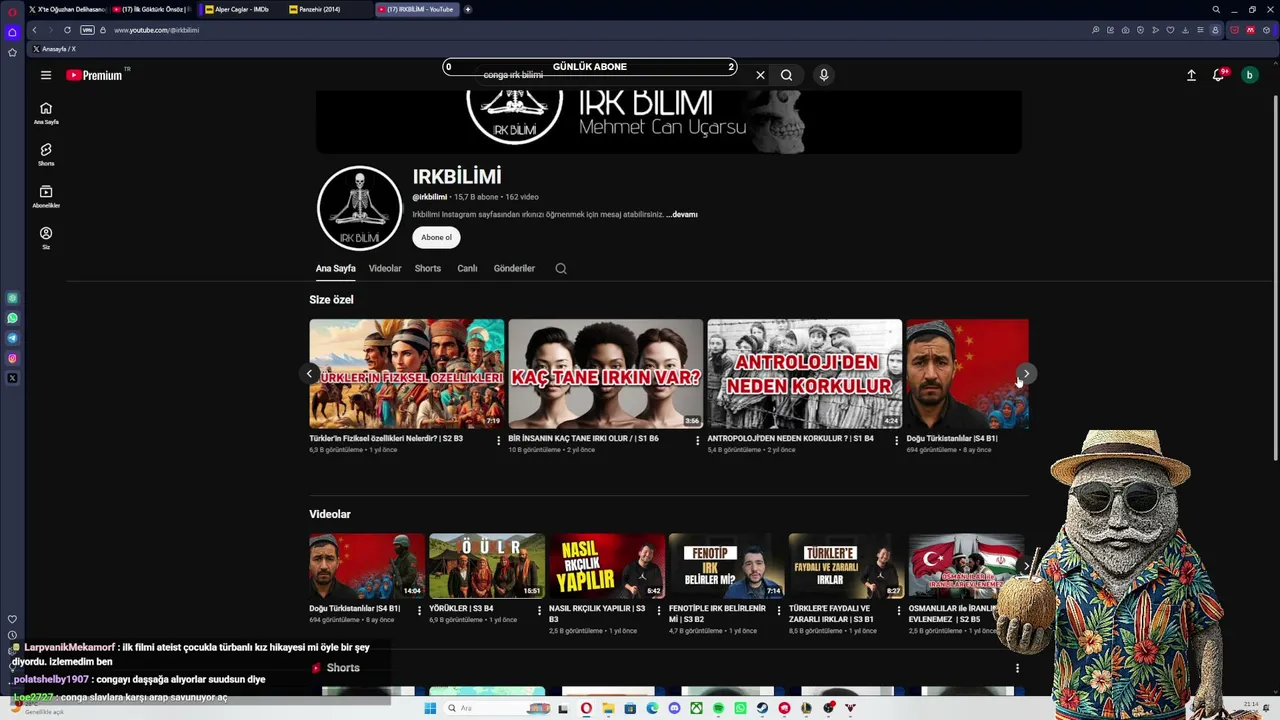The height and width of the screenshot is (720, 1280).
Task: Open File Explorer from the taskbar
Action: pos(608,708)
